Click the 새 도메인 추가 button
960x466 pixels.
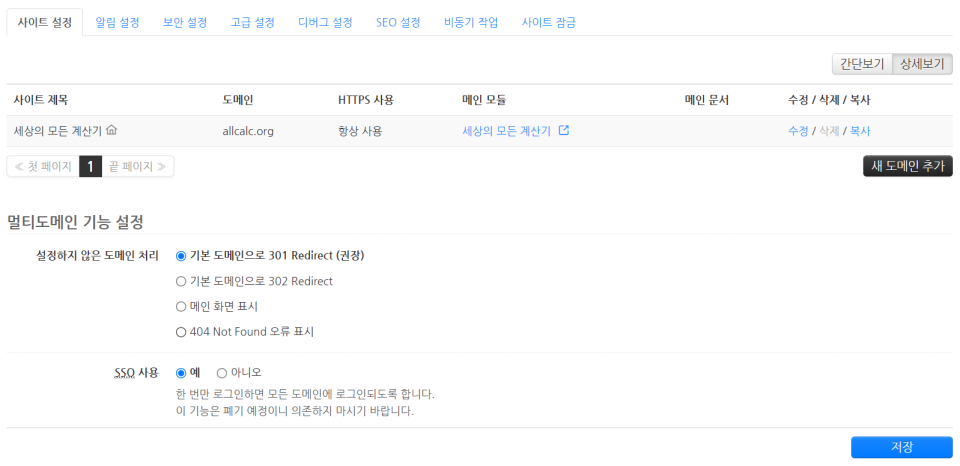[x=907, y=166]
